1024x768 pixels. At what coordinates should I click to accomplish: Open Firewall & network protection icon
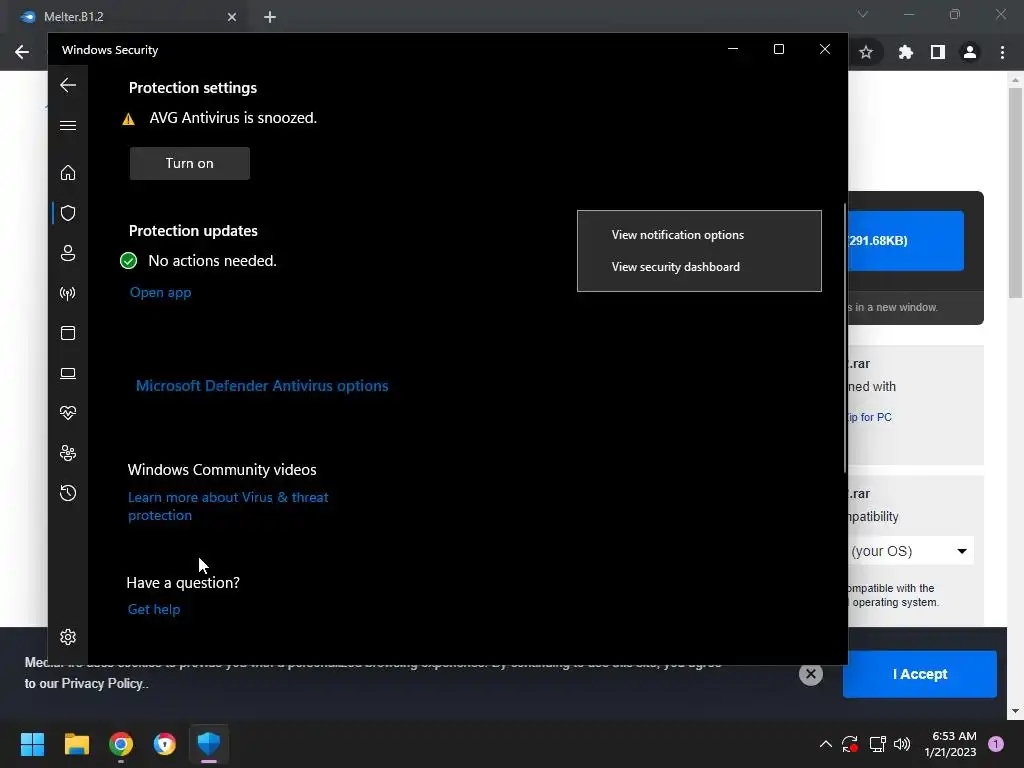coord(68,293)
